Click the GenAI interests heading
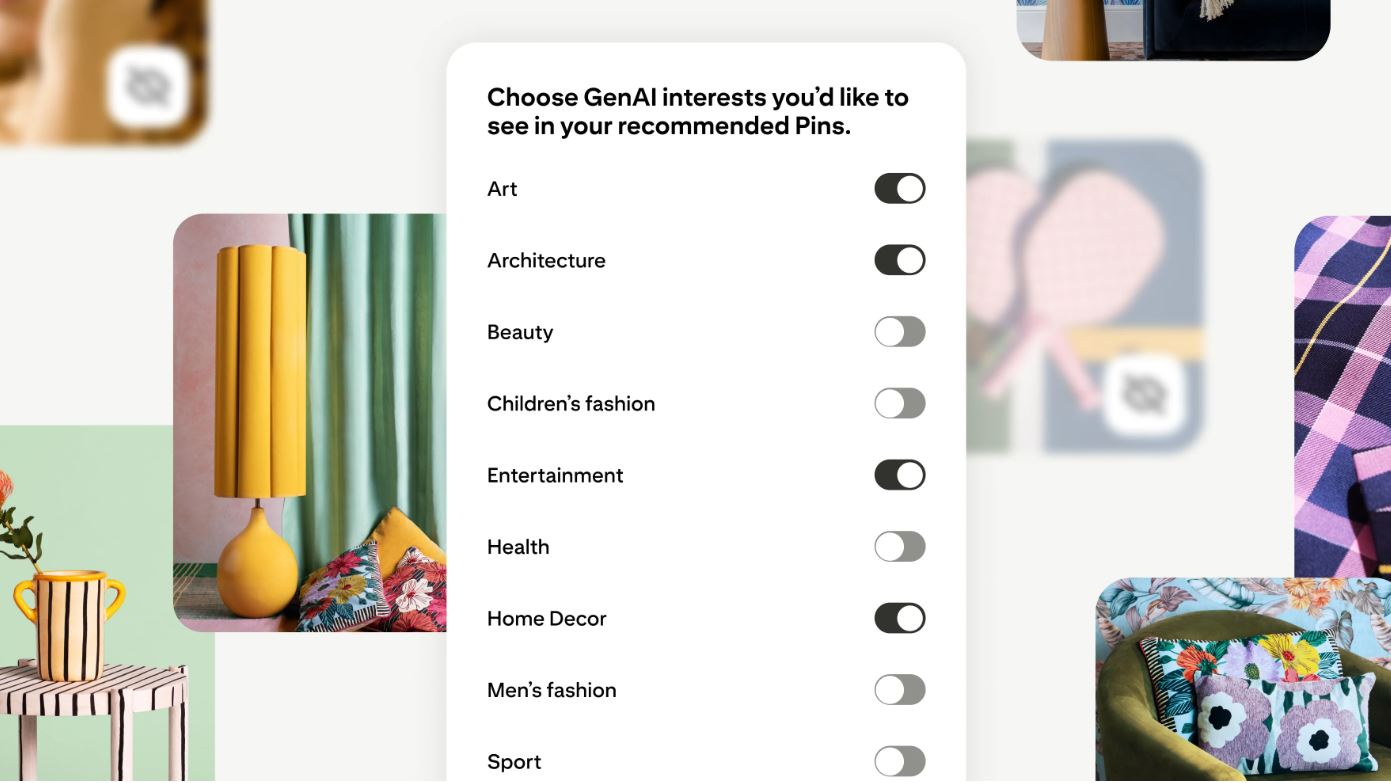This screenshot has height=783, width=1391. [697, 111]
